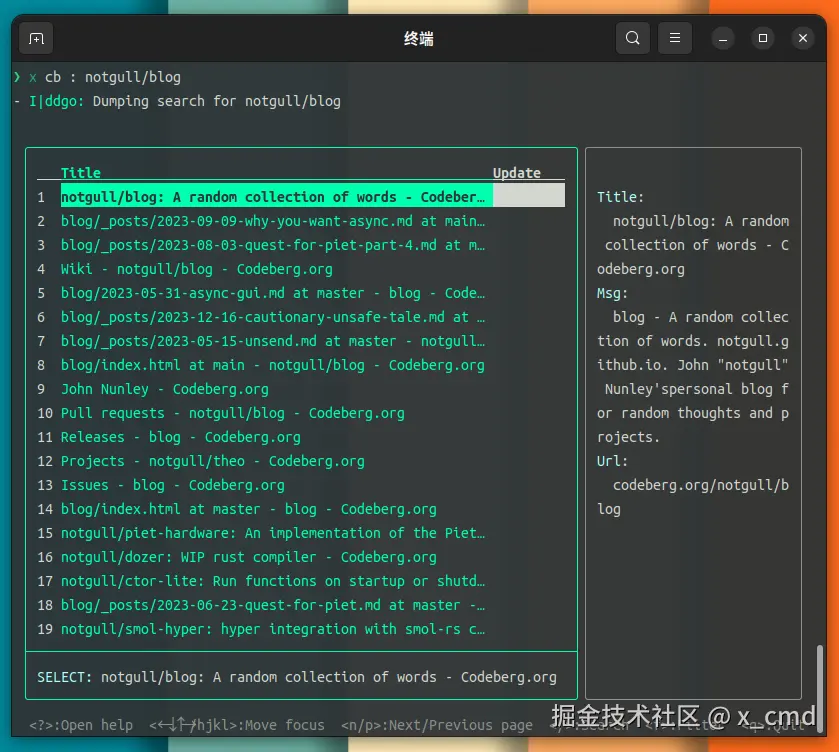Viewport: 839px width, 752px height.
Task: Open the terminal hamburger menu
Action: [675, 38]
